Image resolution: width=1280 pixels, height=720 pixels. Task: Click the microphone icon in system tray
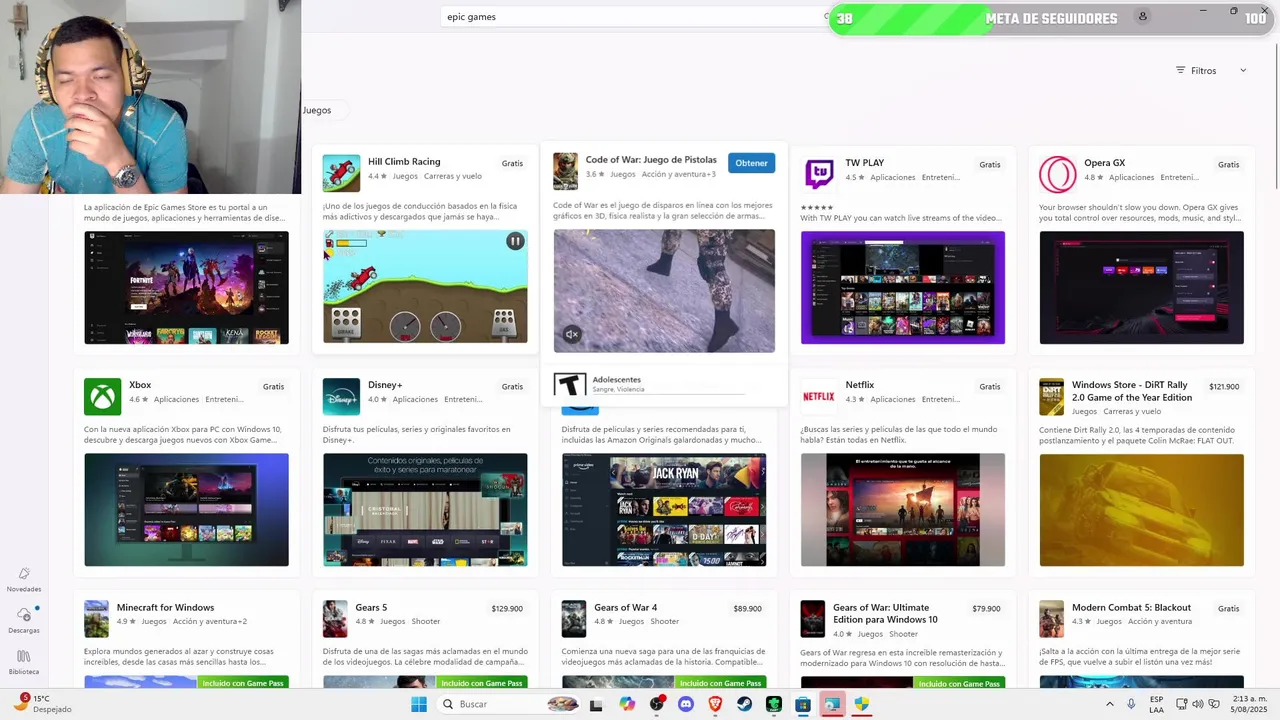click(x=1131, y=704)
